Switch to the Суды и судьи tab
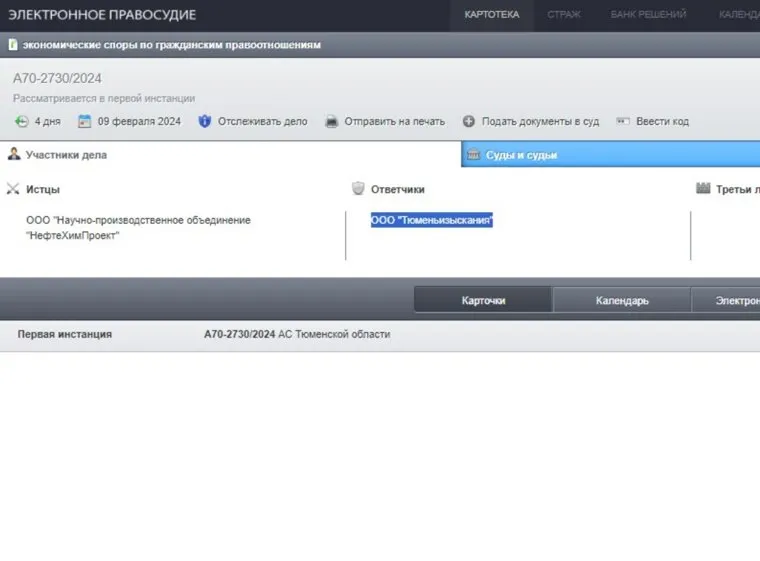 pyautogui.click(x=521, y=155)
